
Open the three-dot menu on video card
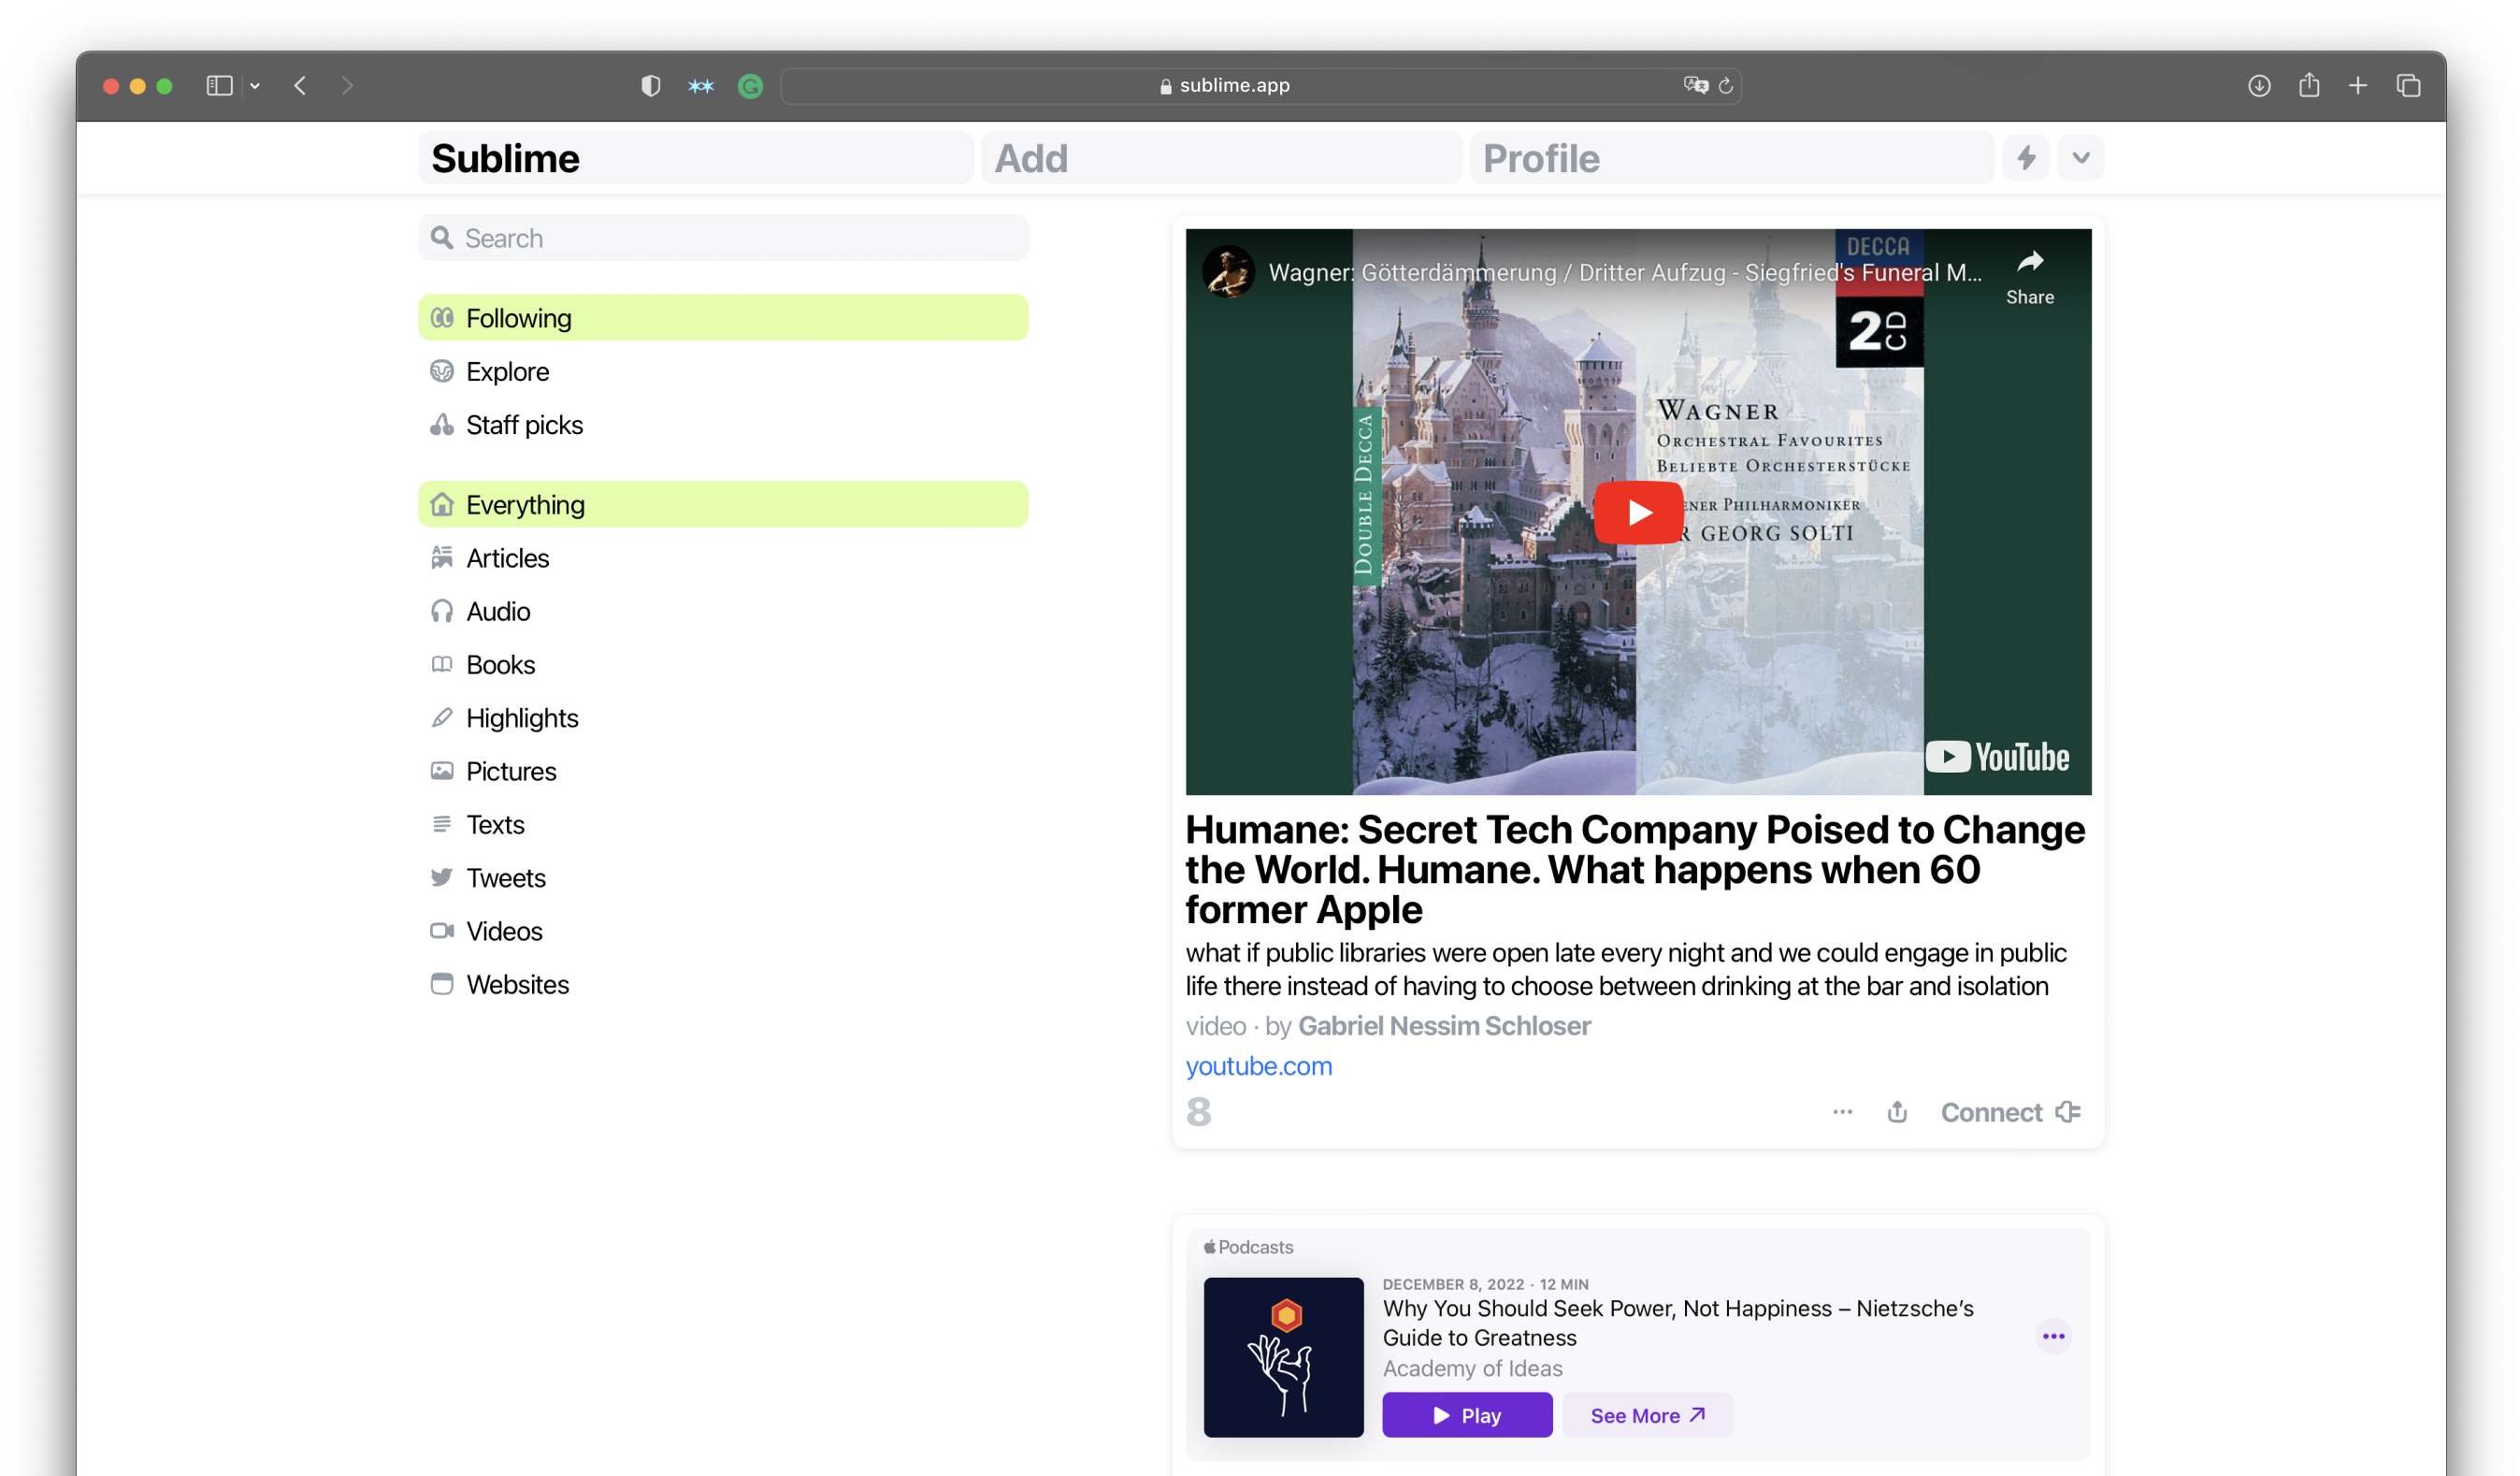1842,1112
